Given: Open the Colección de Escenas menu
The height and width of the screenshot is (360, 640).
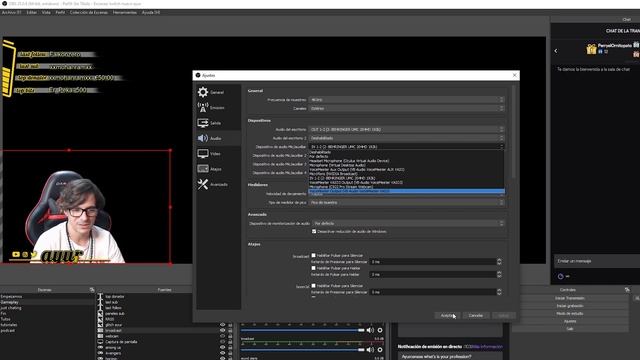Looking at the screenshot, I should click(x=89, y=13).
